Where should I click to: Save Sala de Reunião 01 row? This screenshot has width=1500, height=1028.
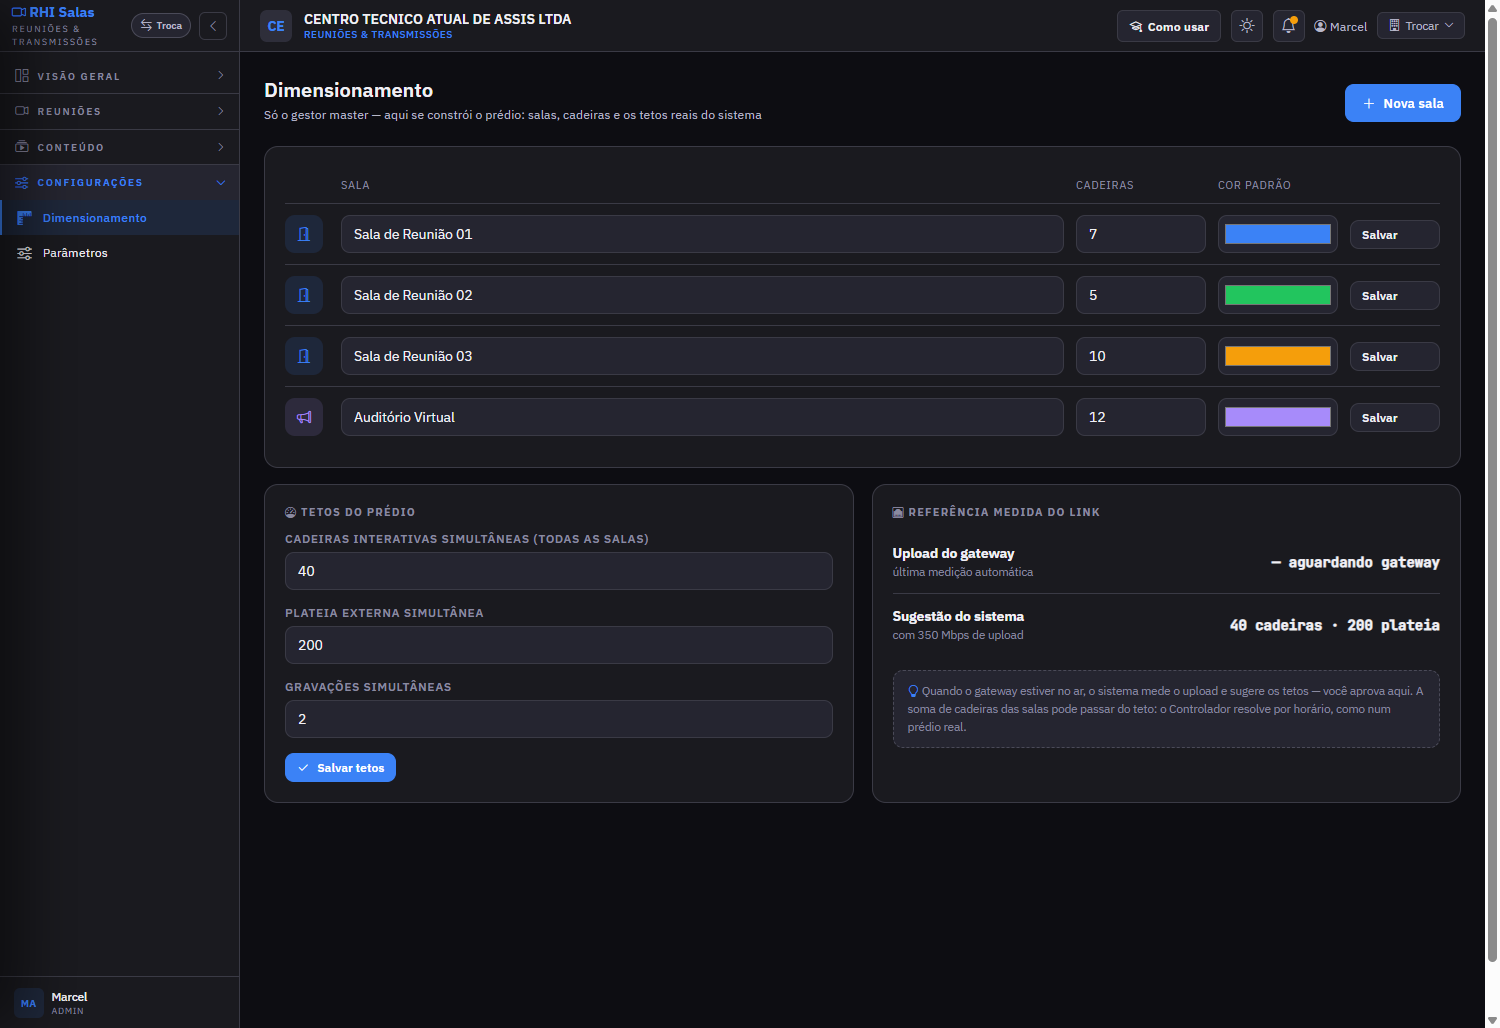pyautogui.click(x=1395, y=235)
